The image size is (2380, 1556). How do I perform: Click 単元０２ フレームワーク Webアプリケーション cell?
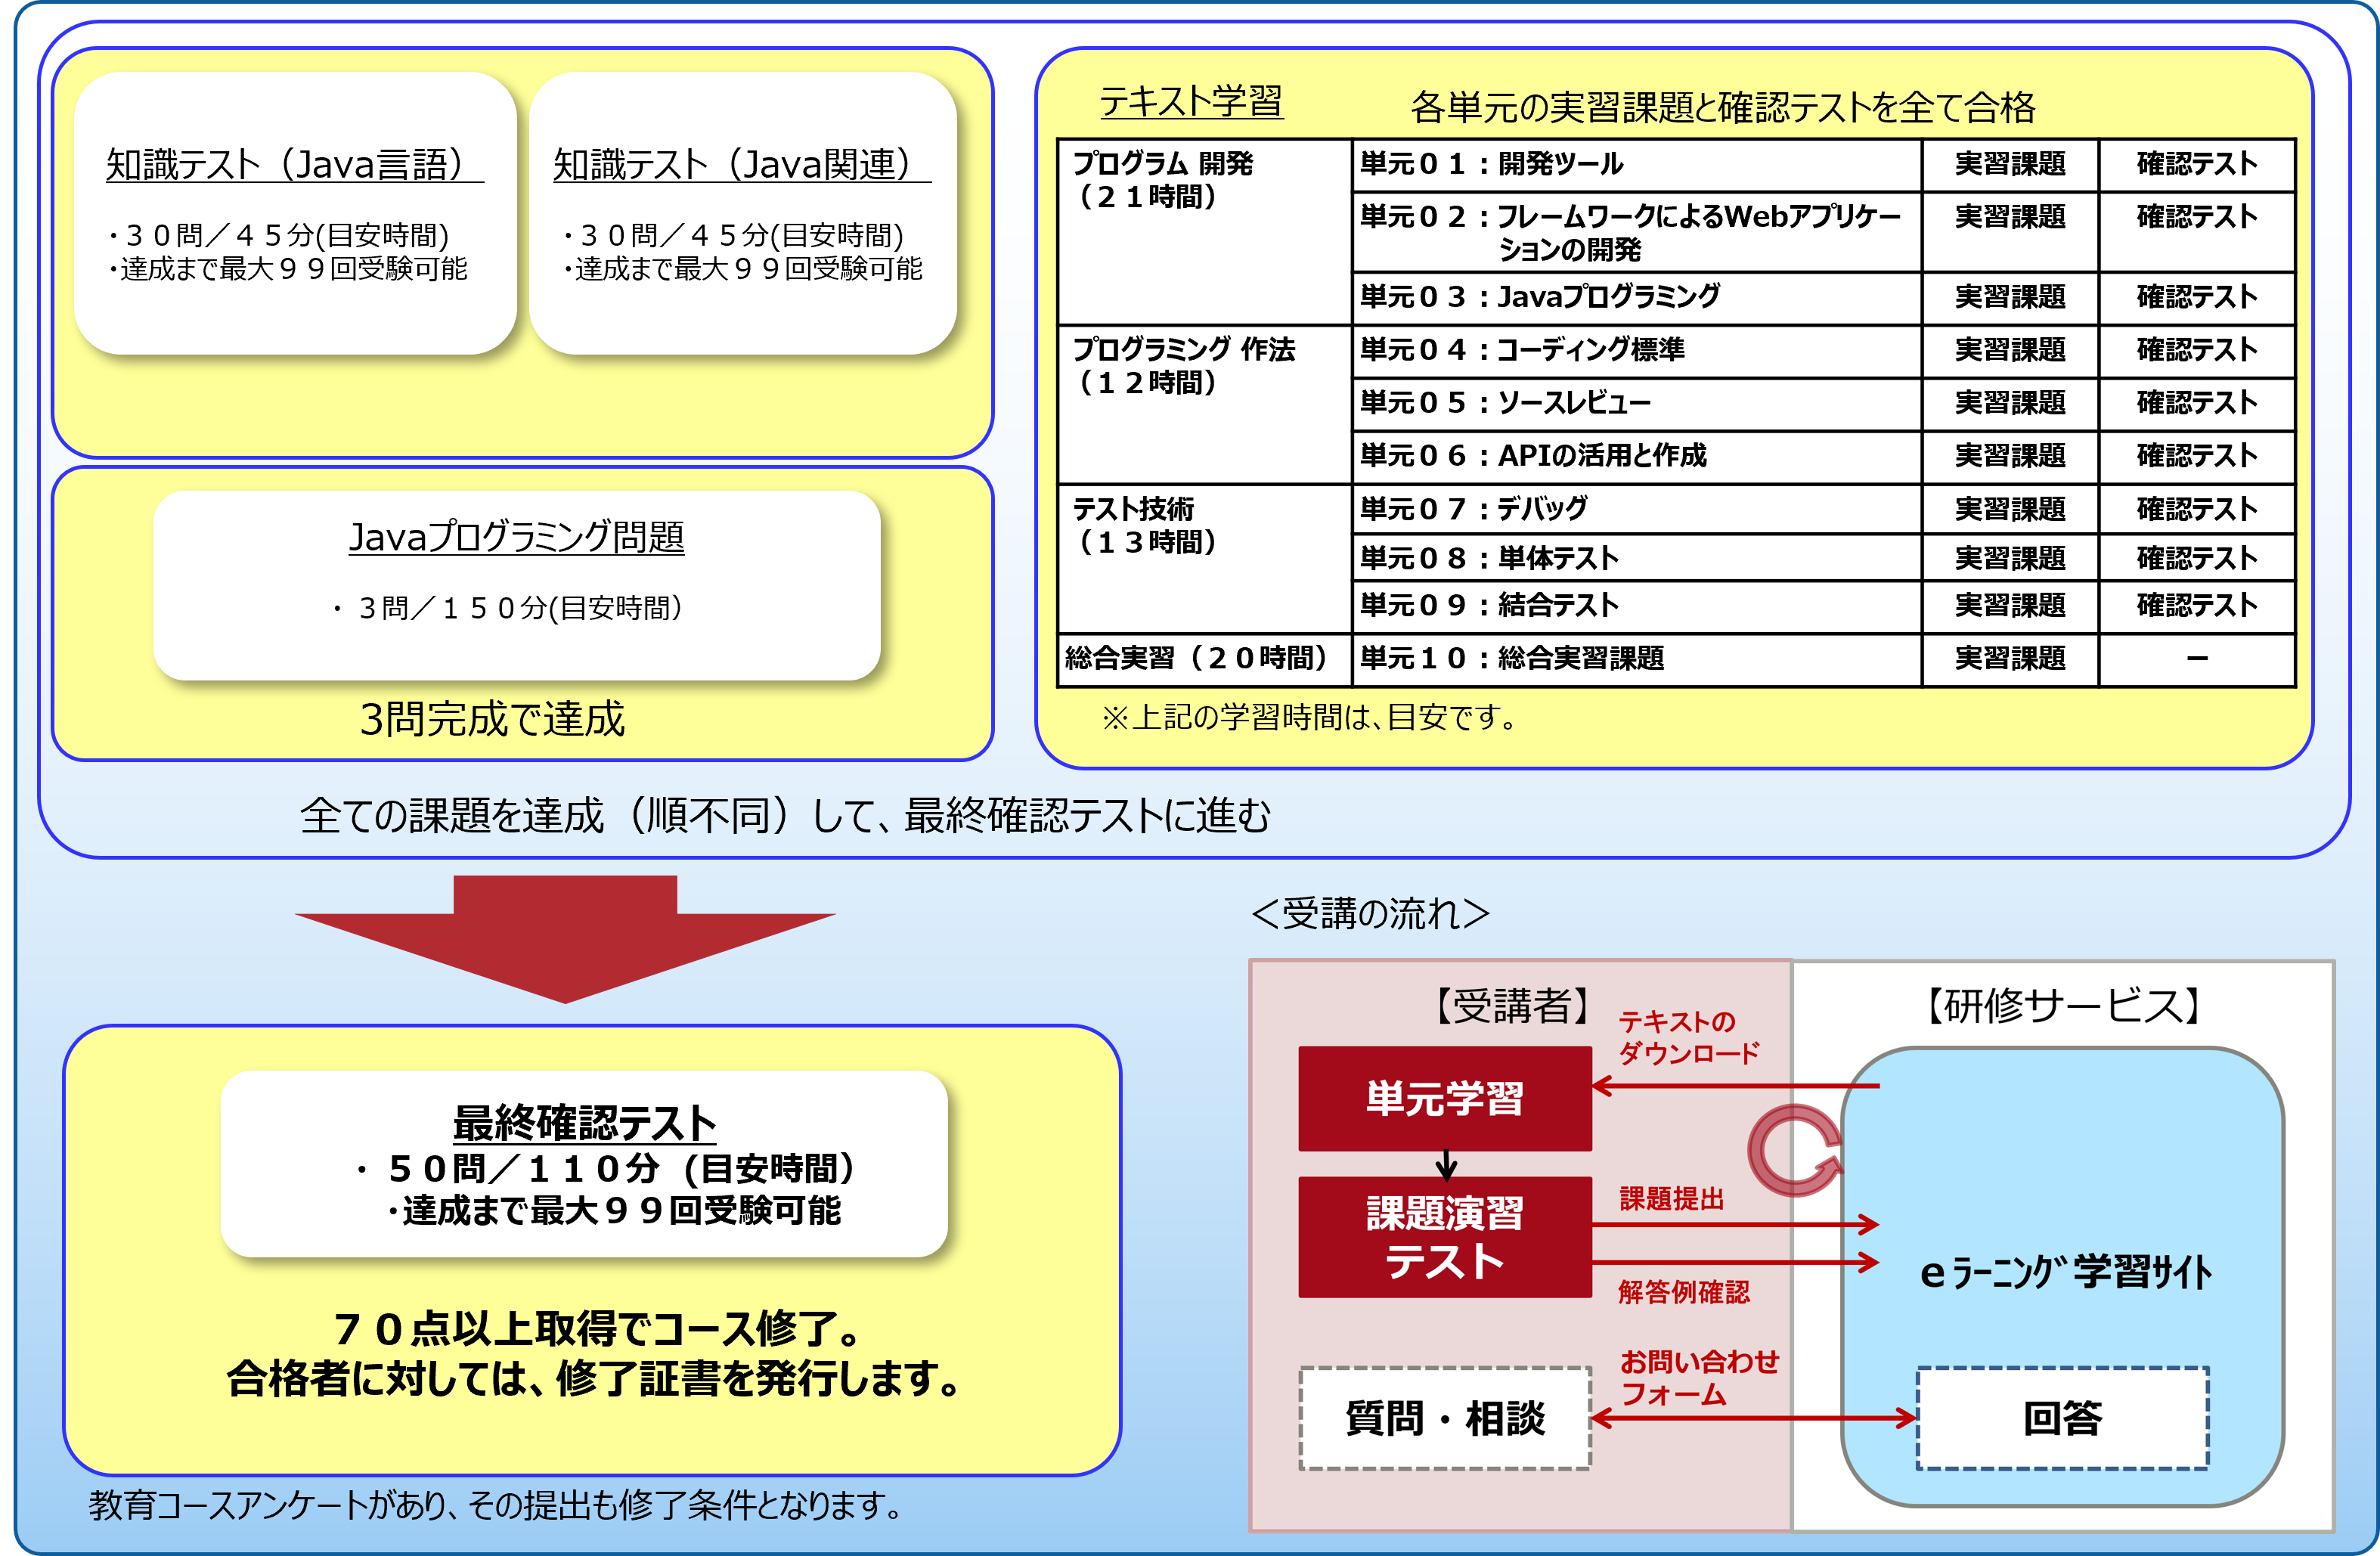coord(1636,232)
